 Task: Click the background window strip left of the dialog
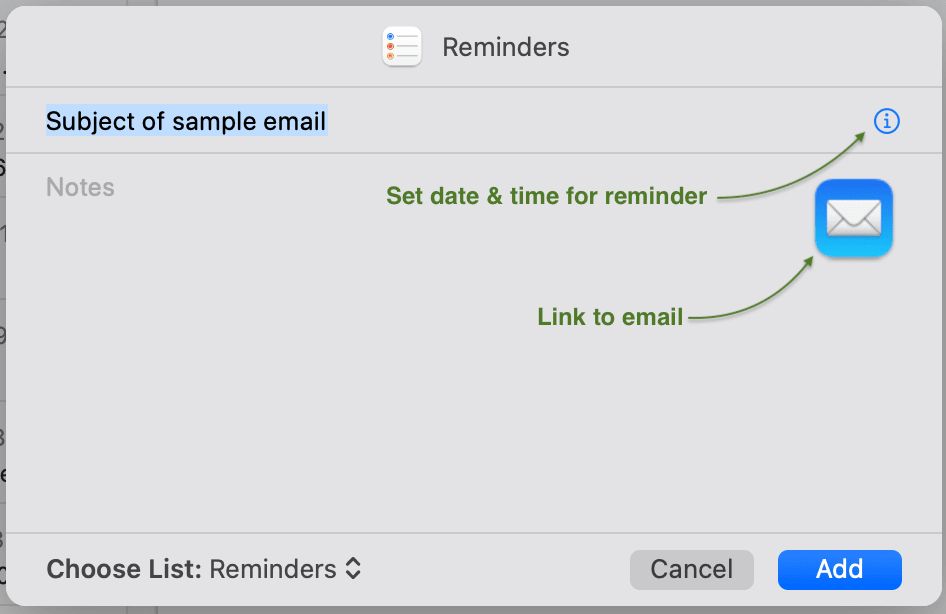coord(3,300)
